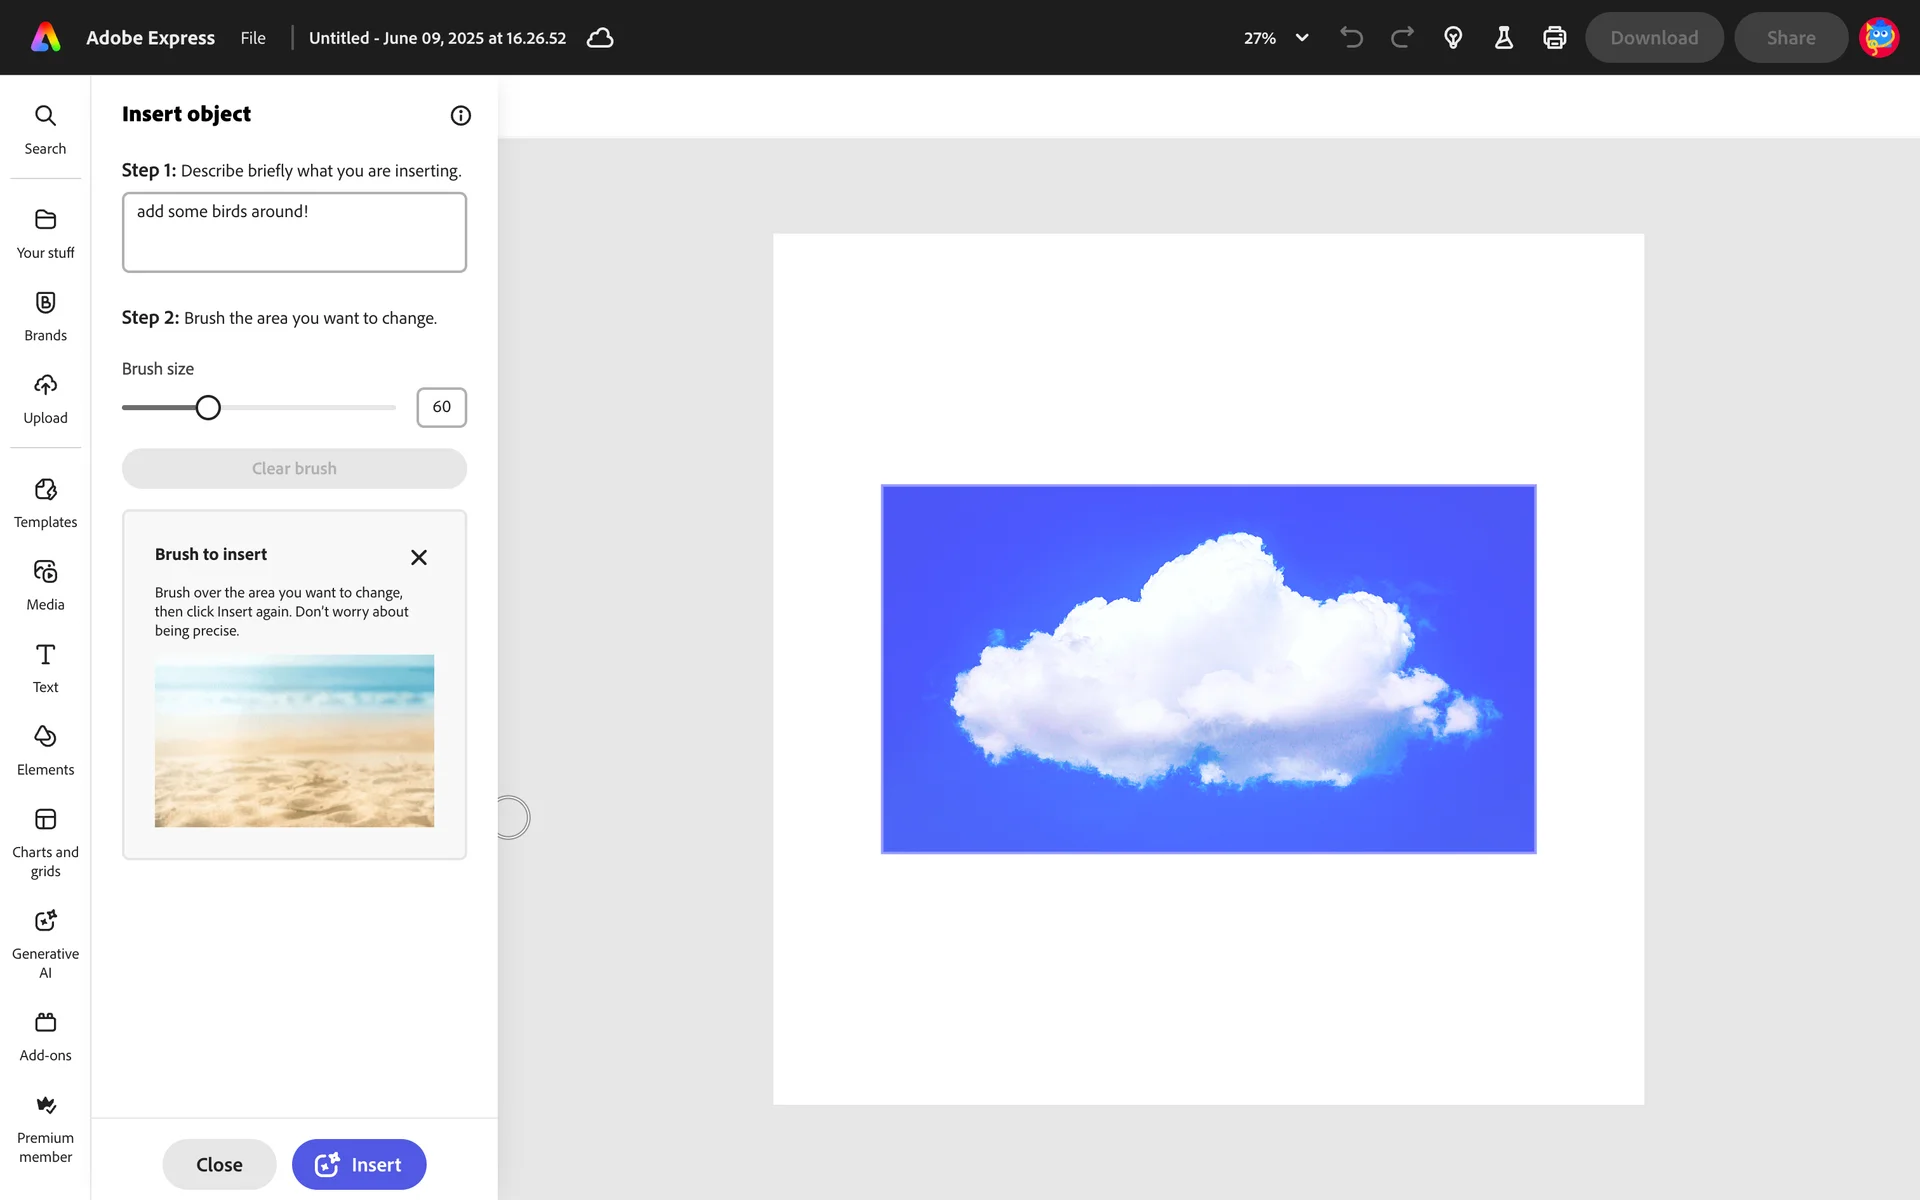Open the Media panel
The height and width of the screenshot is (1200, 1920).
click(45, 585)
